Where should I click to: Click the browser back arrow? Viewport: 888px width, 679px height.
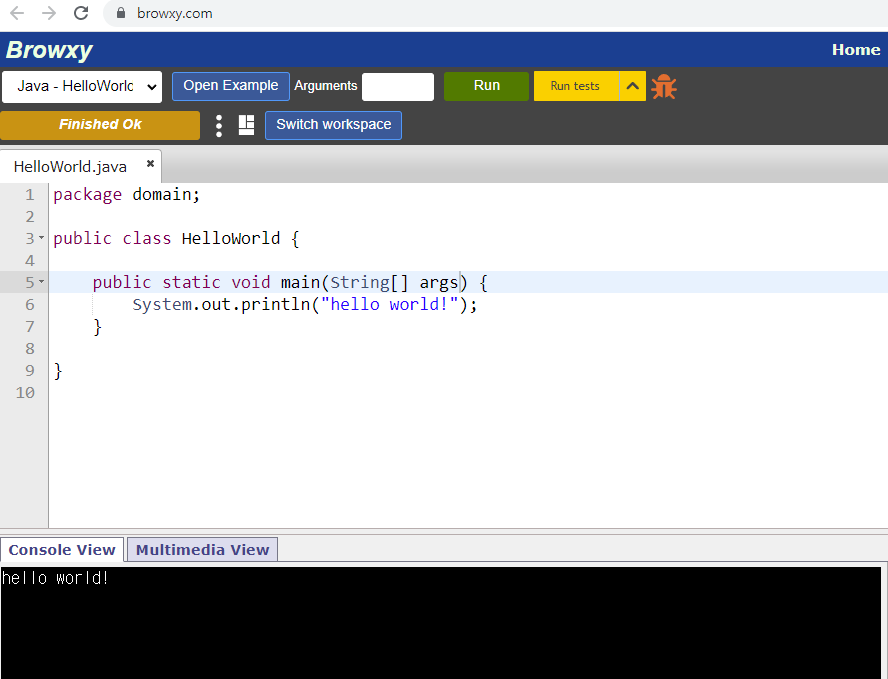point(17,13)
